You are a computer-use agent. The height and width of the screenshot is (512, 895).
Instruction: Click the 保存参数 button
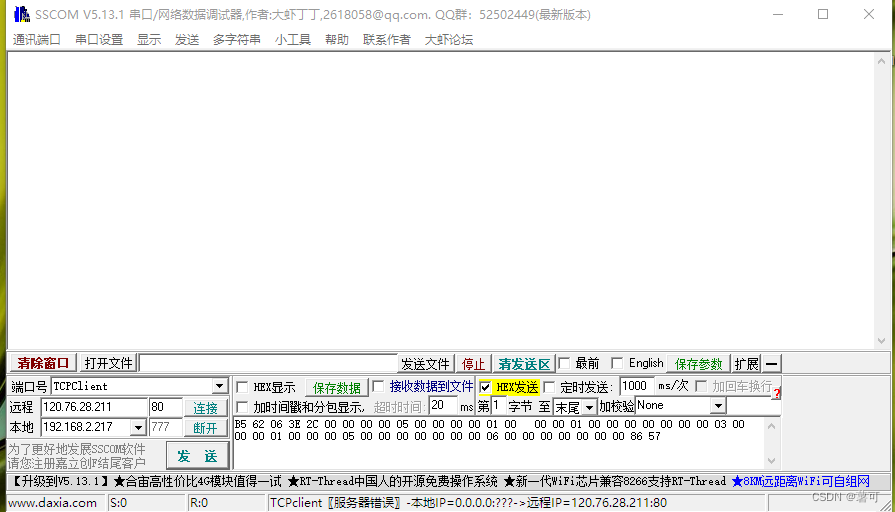(x=699, y=364)
